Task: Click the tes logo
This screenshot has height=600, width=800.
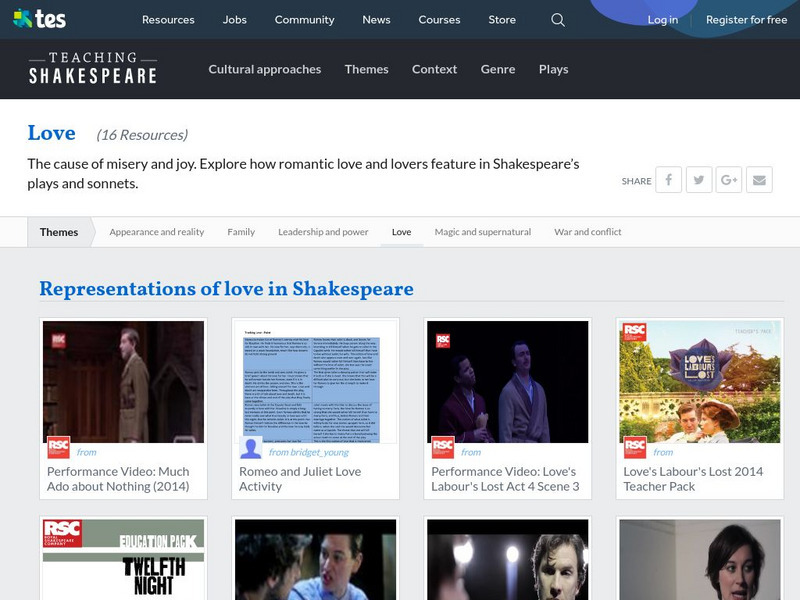Action: pos(39,19)
